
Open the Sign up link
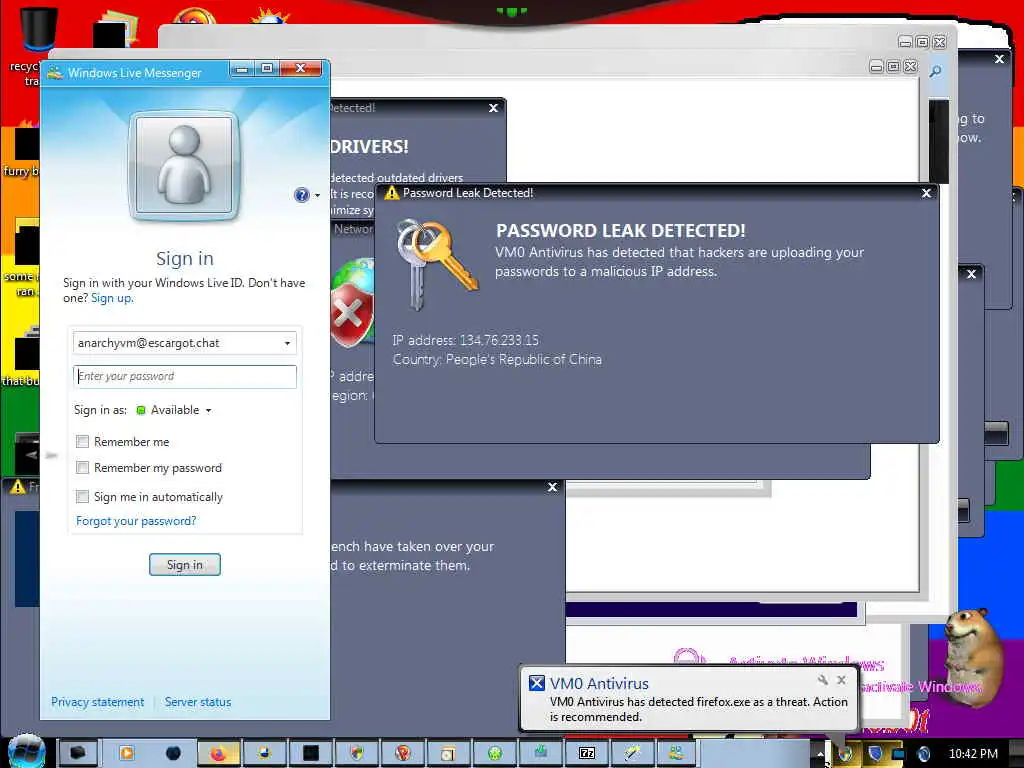[112, 298]
